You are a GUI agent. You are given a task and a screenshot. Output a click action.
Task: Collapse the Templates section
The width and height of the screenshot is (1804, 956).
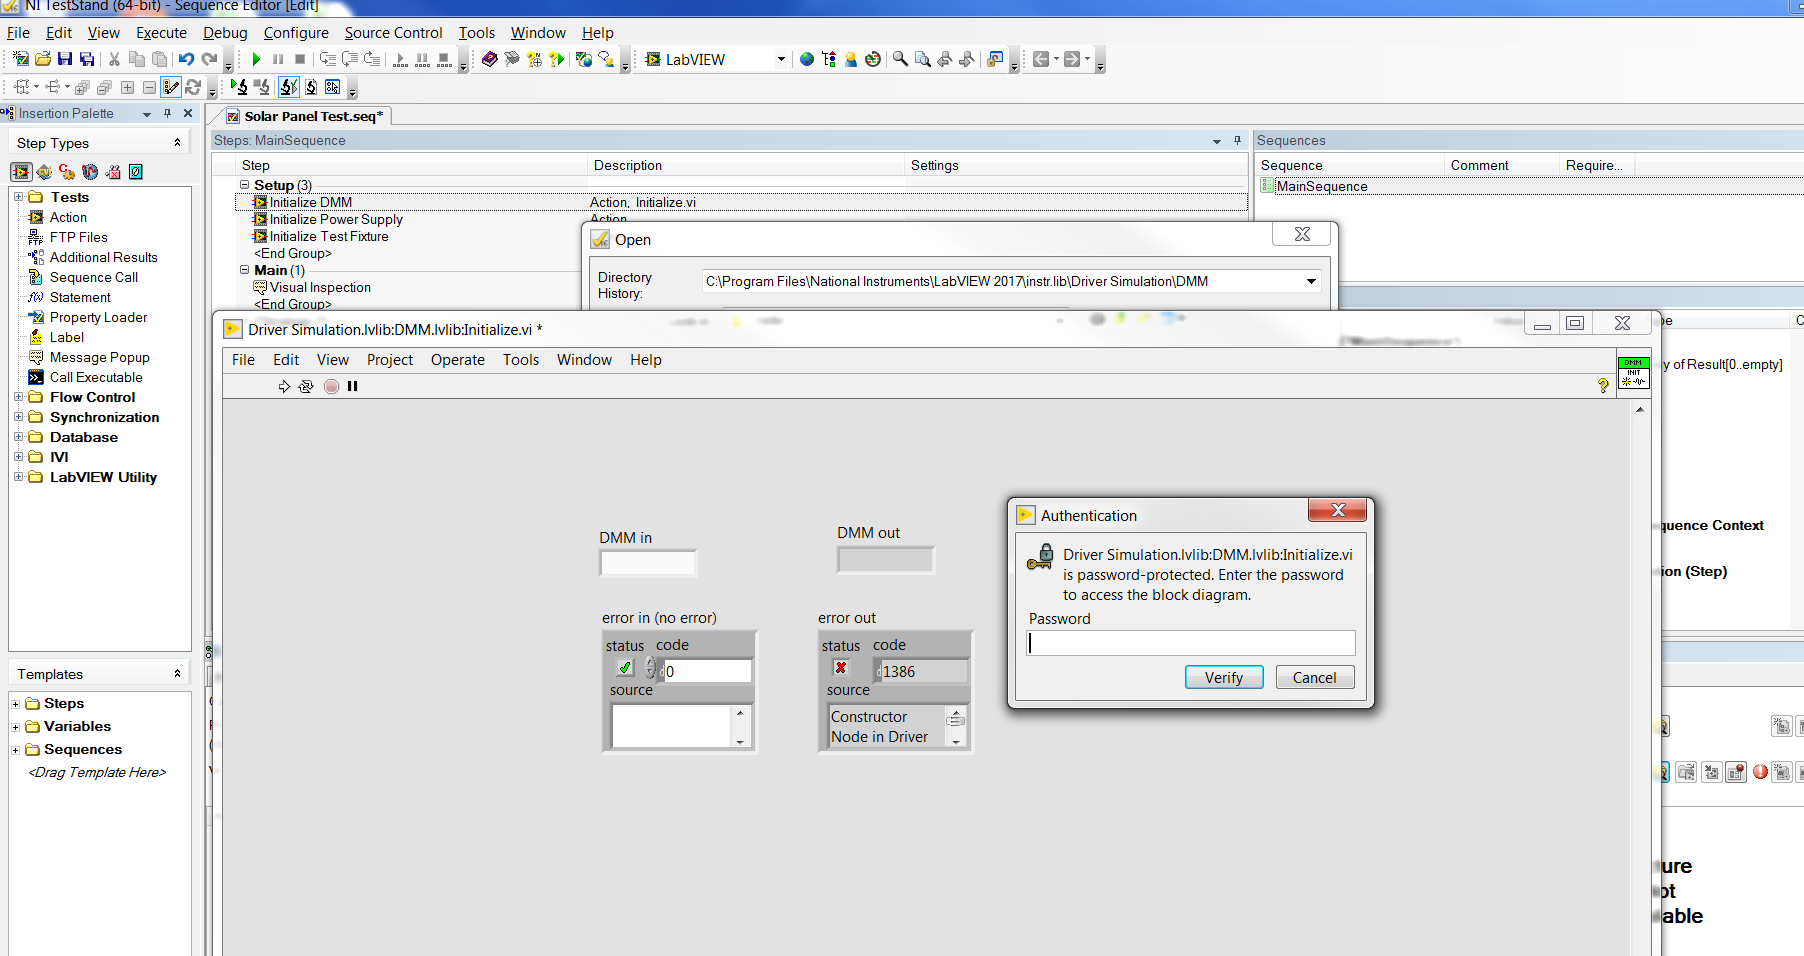[178, 674]
